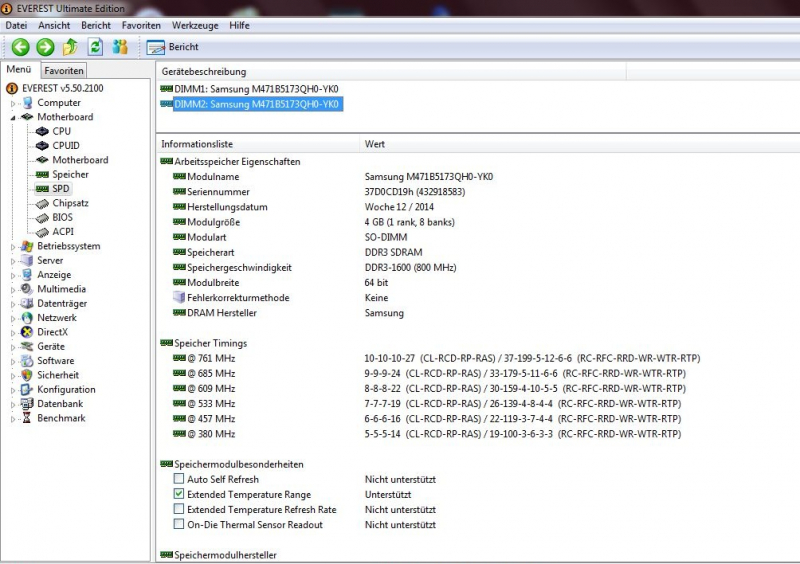The height and width of the screenshot is (564, 800).
Task: Select the DirectX tree item
Action: pos(53,332)
